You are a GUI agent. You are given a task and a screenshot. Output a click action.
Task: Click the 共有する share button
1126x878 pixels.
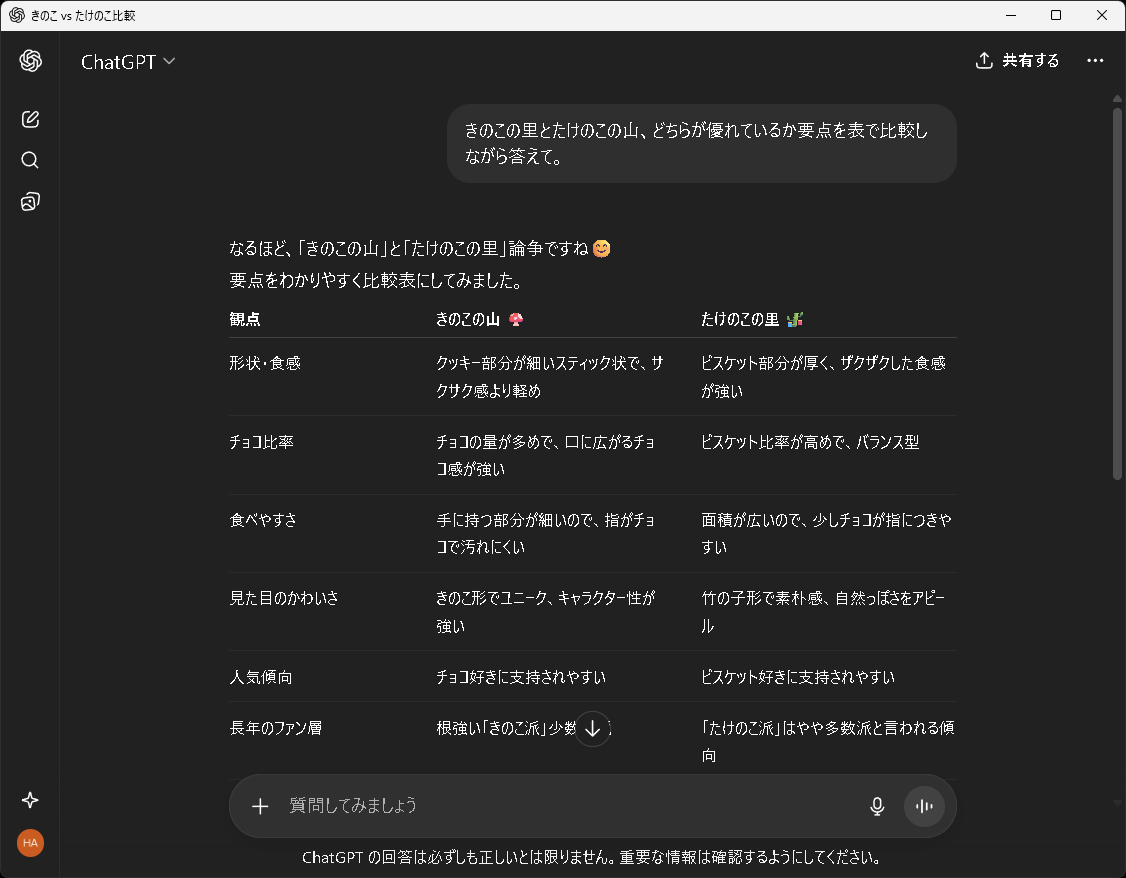pyautogui.click(x=1017, y=60)
